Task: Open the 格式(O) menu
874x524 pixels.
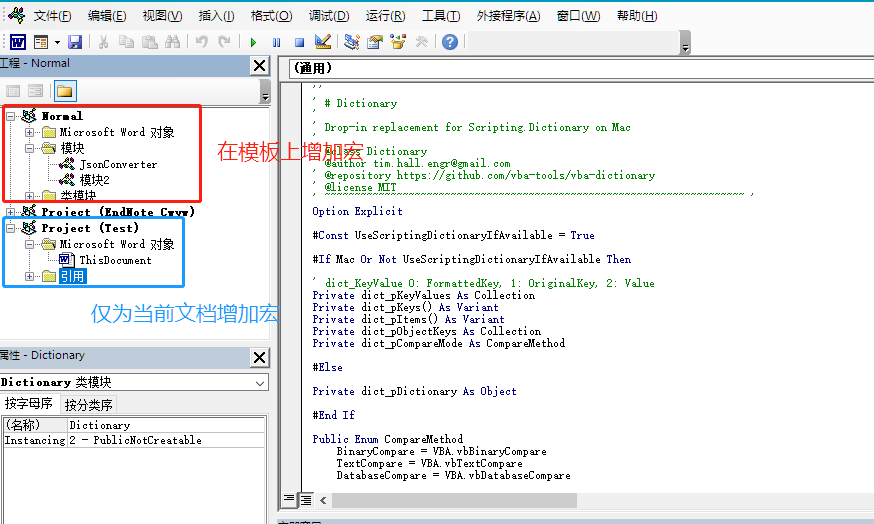Action: [x=271, y=16]
